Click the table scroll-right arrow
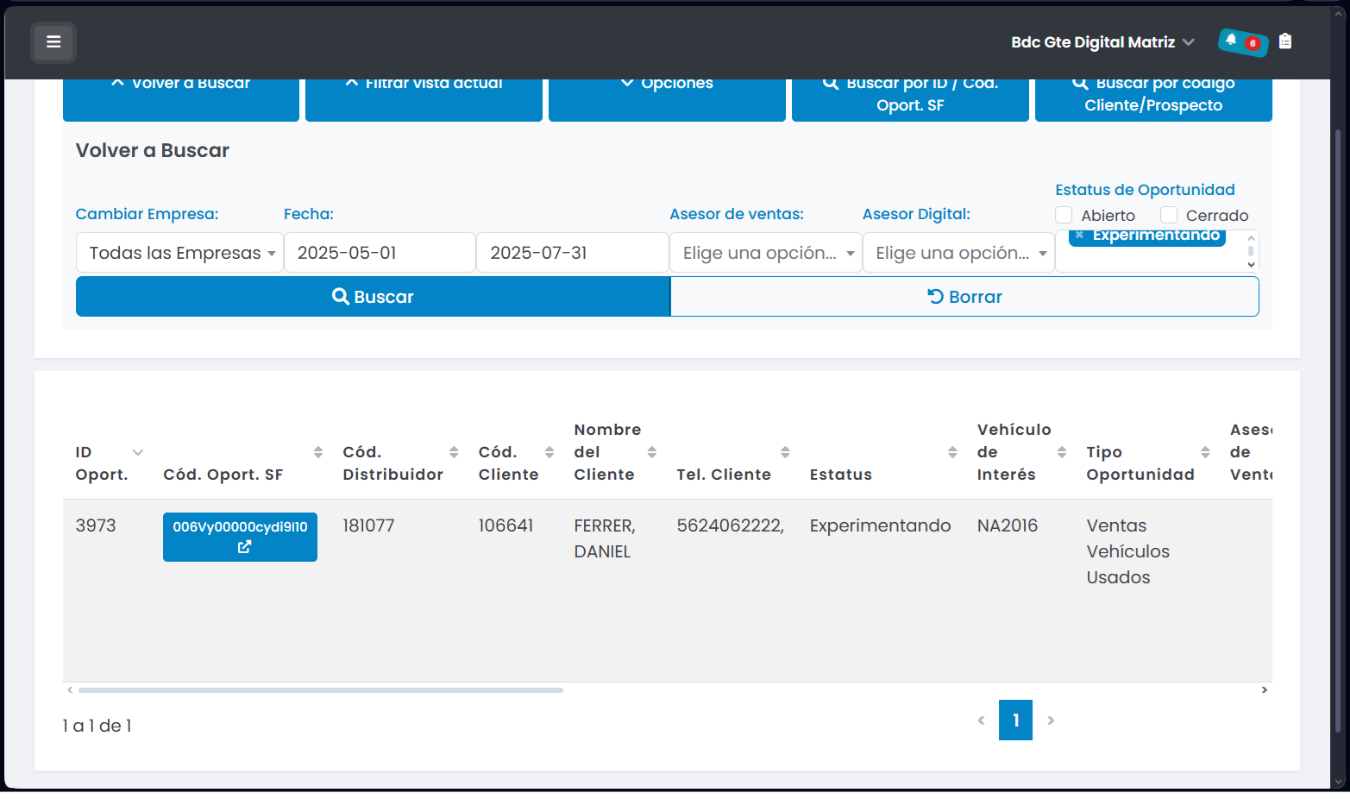This screenshot has height=799, width=1350. click(1264, 690)
